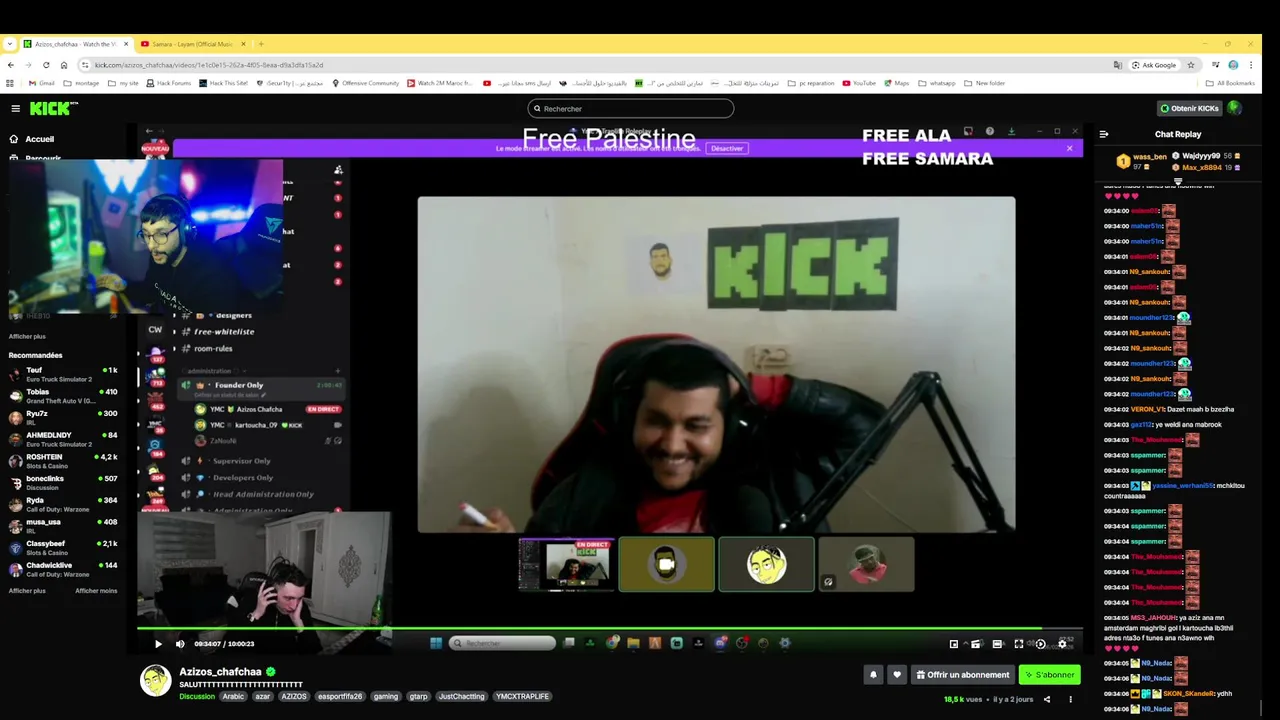The image size is (1280, 720).
Task: Open YouTube bookmark
Action: click(x=859, y=83)
